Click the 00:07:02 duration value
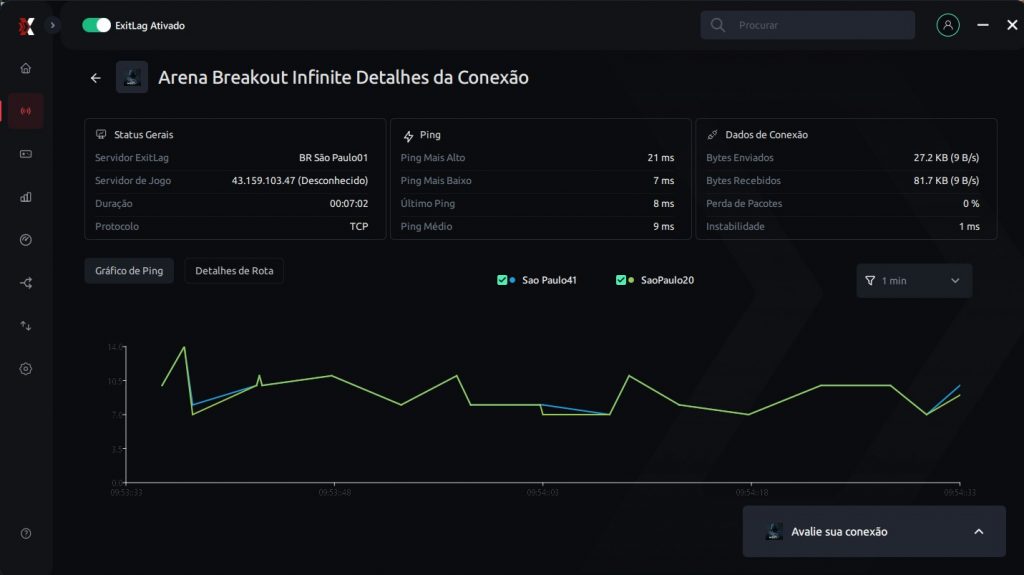 (x=349, y=203)
